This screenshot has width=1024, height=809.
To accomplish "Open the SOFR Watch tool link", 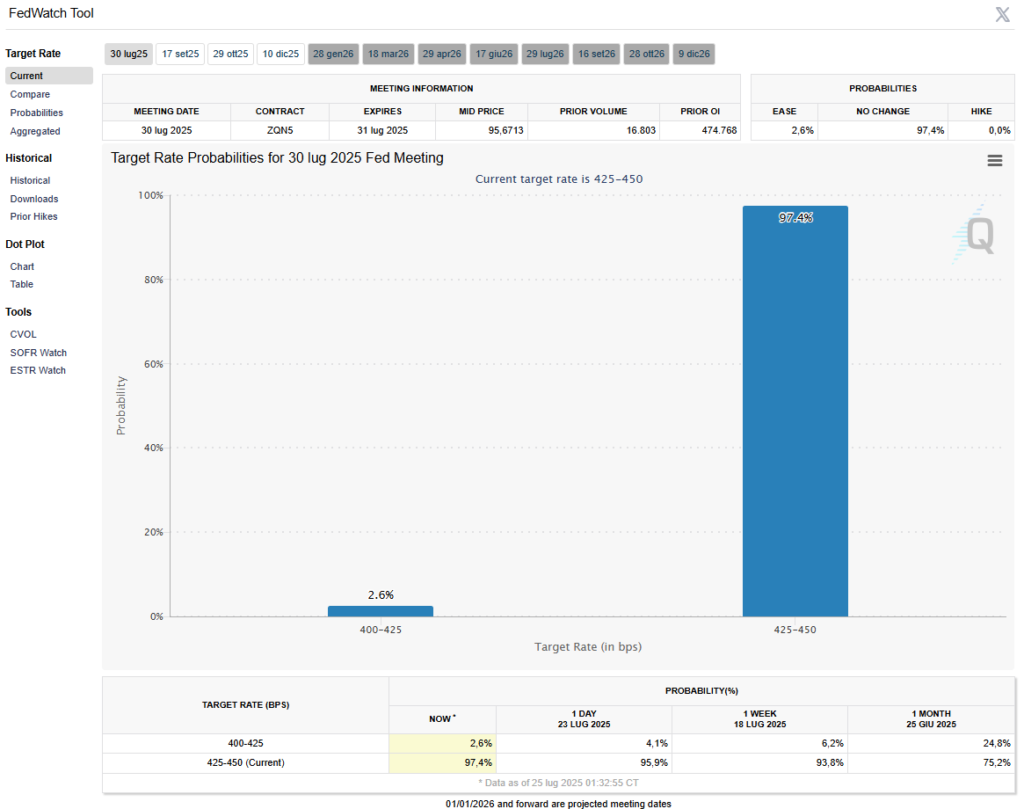I will pos(39,353).
